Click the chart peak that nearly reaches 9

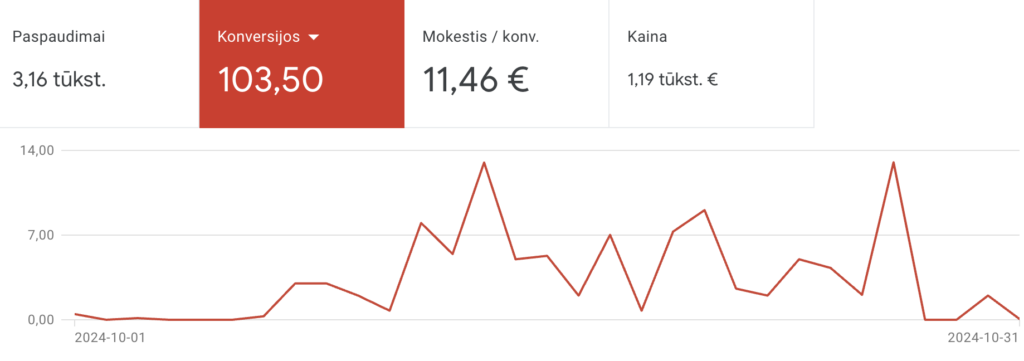(x=704, y=210)
